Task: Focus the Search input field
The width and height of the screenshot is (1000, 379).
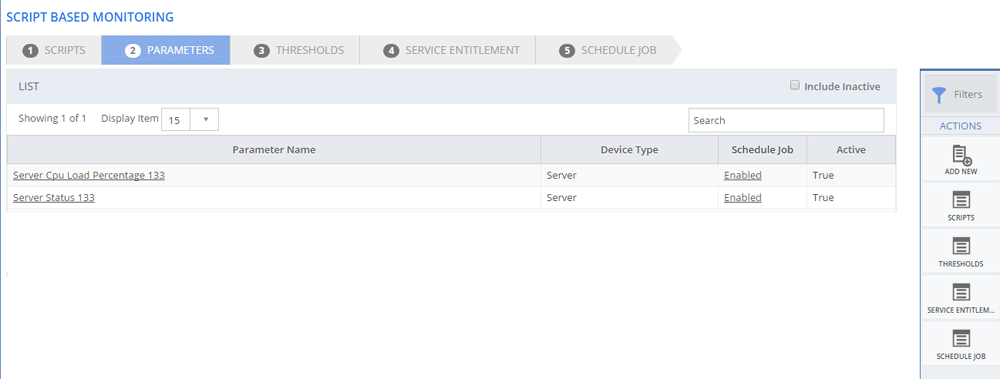Action: pyautogui.click(x=786, y=120)
